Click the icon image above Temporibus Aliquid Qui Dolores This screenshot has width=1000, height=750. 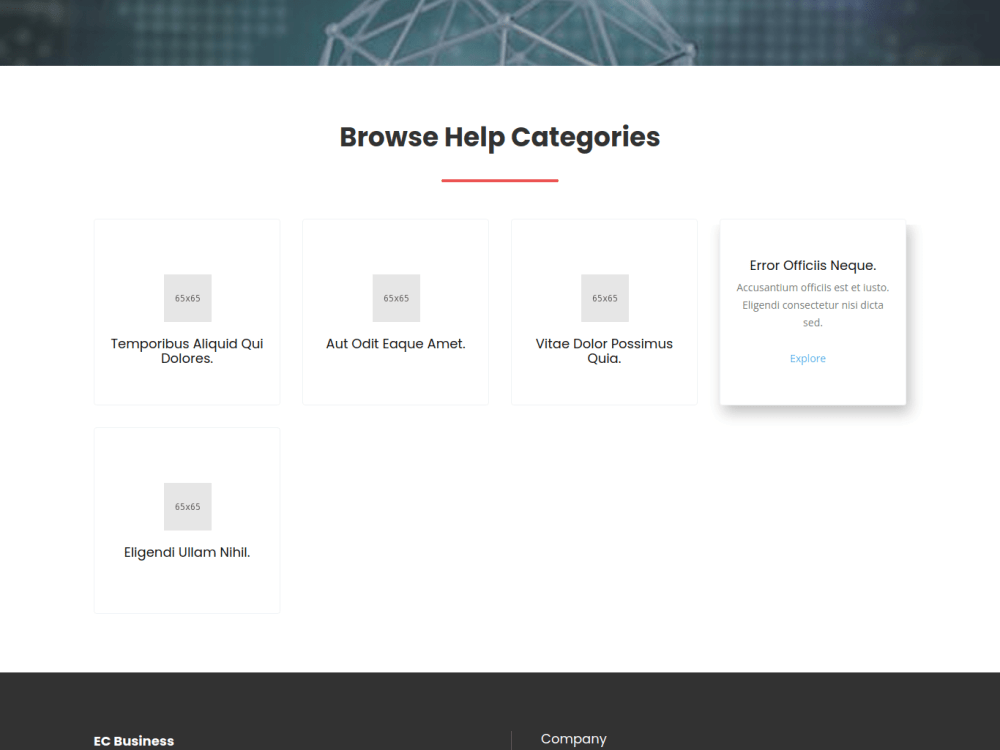point(188,298)
